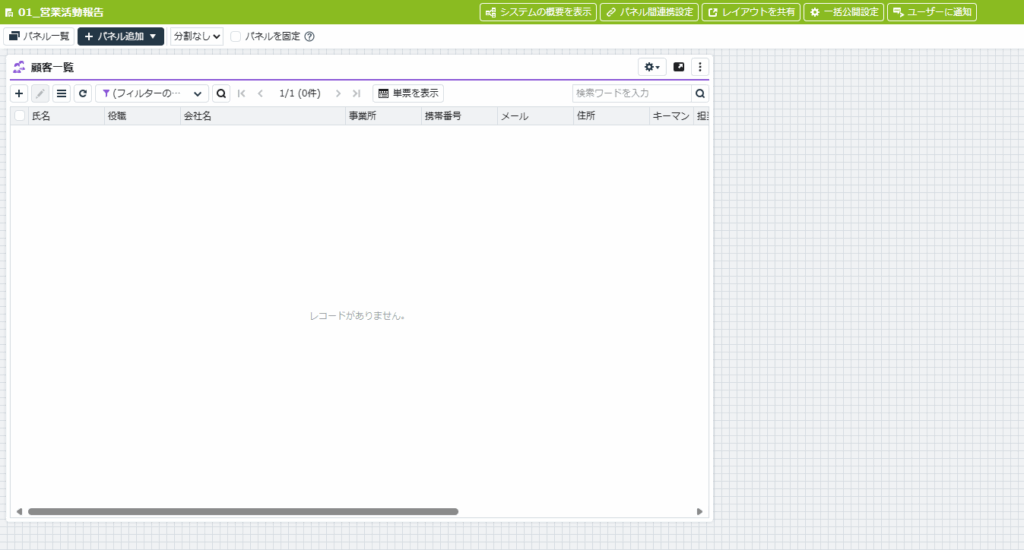This screenshot has height=550, width=1024.
Task: Enable the パネルを固定 checkbox
Action: (x=236, y=37)
